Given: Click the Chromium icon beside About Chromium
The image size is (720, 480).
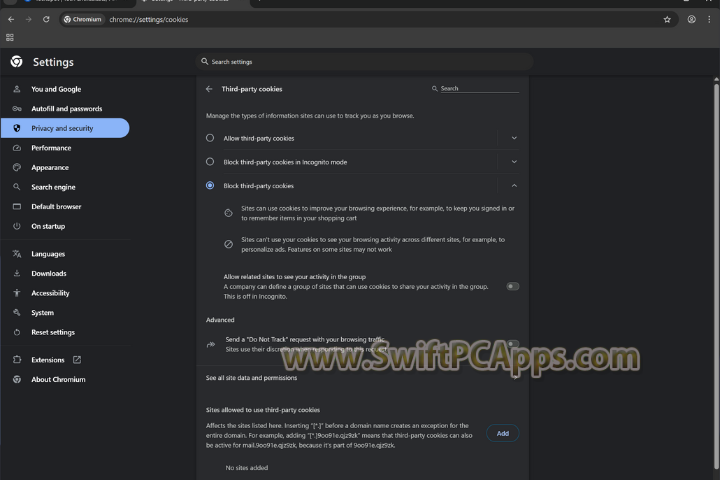Looking at the screenshot, I should [17, 379].
